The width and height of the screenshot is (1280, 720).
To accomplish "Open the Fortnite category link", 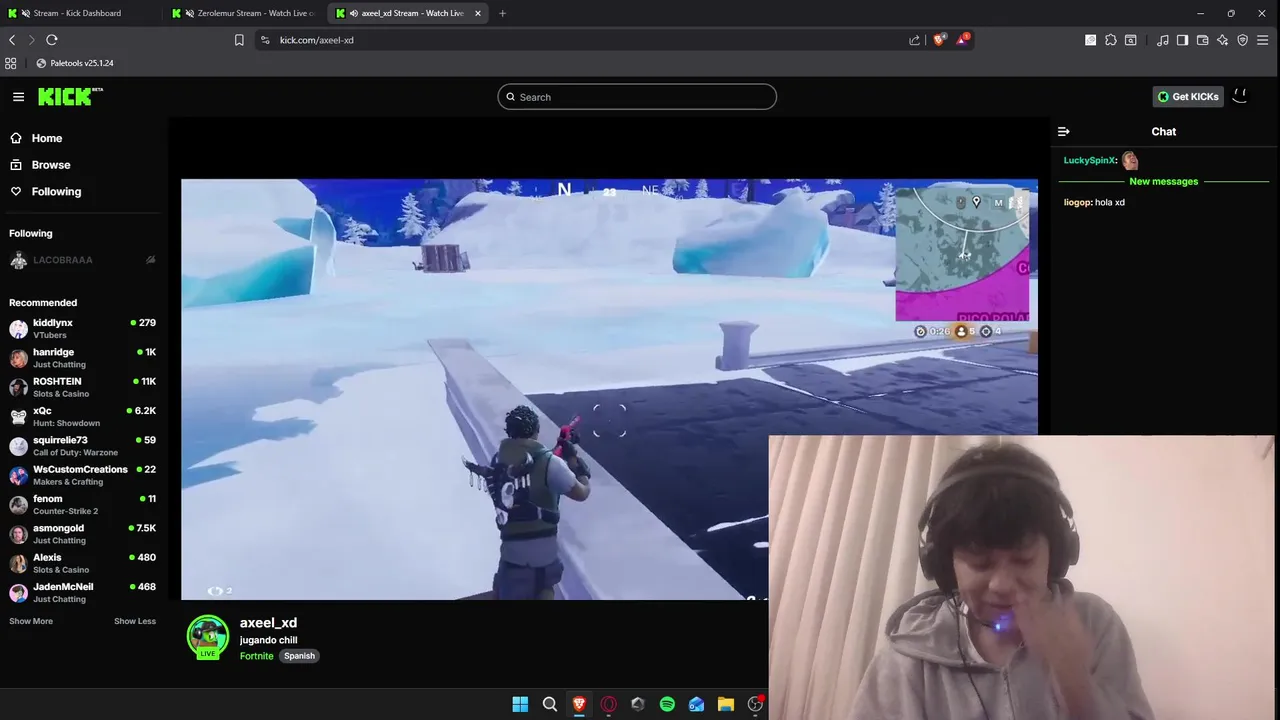I will [256, 656].
